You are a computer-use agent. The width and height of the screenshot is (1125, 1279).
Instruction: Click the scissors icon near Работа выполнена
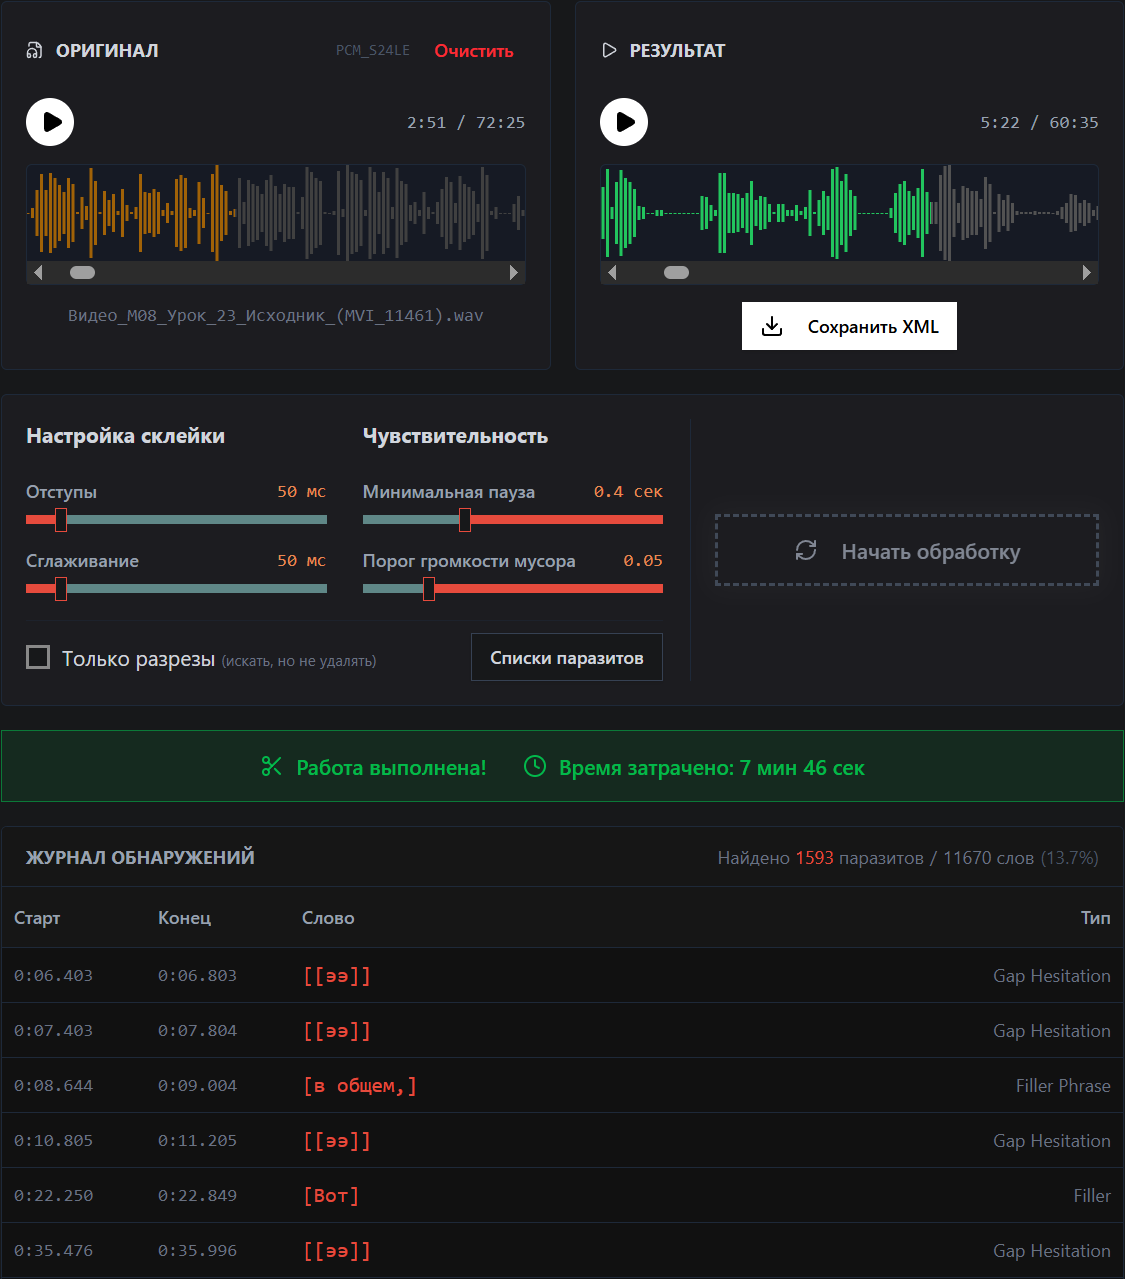point(271,766)
